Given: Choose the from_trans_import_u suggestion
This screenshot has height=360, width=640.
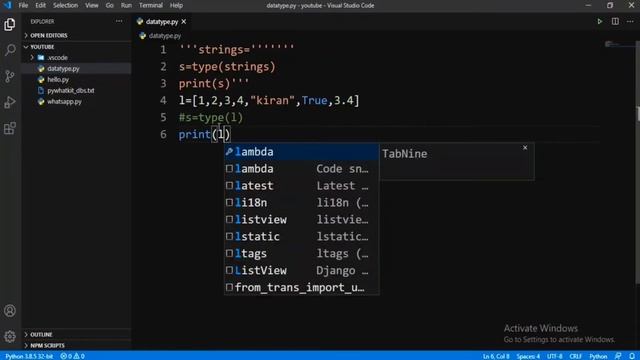Looking at the screenshot, I should point(302,287).
